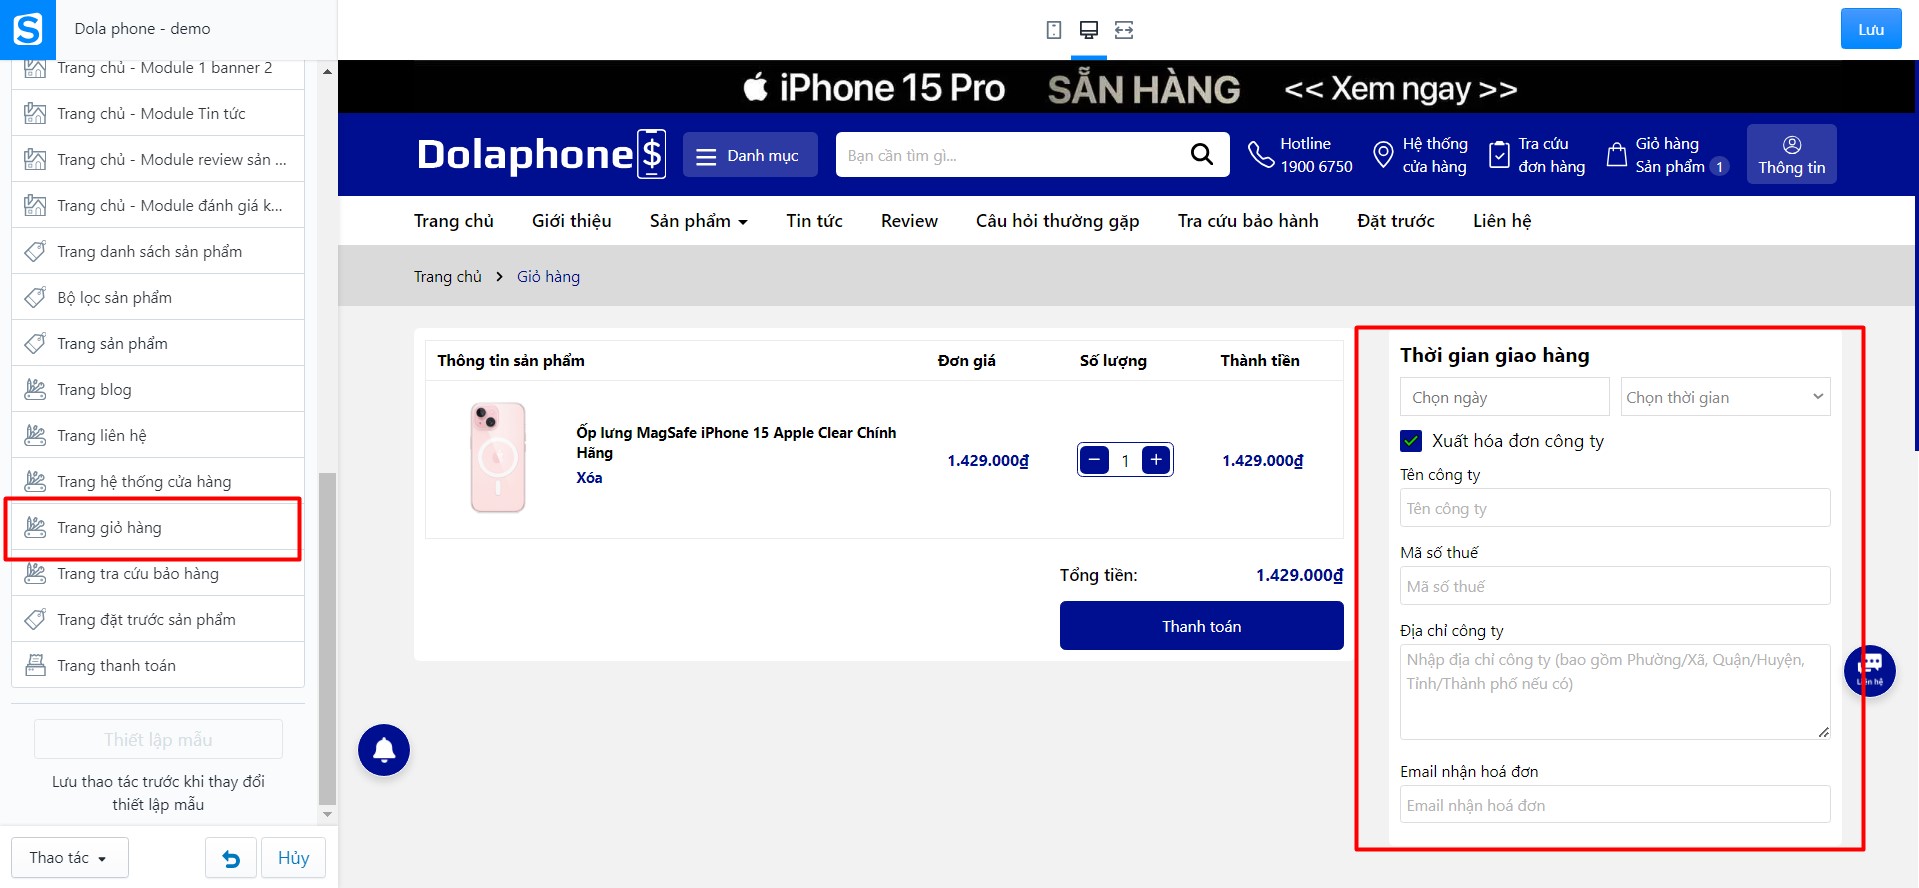The width and height of the screenshot is (1919, 888).
Task: Select Bộ lọc sản phẩm in sidebar
Action: [158, 297]
